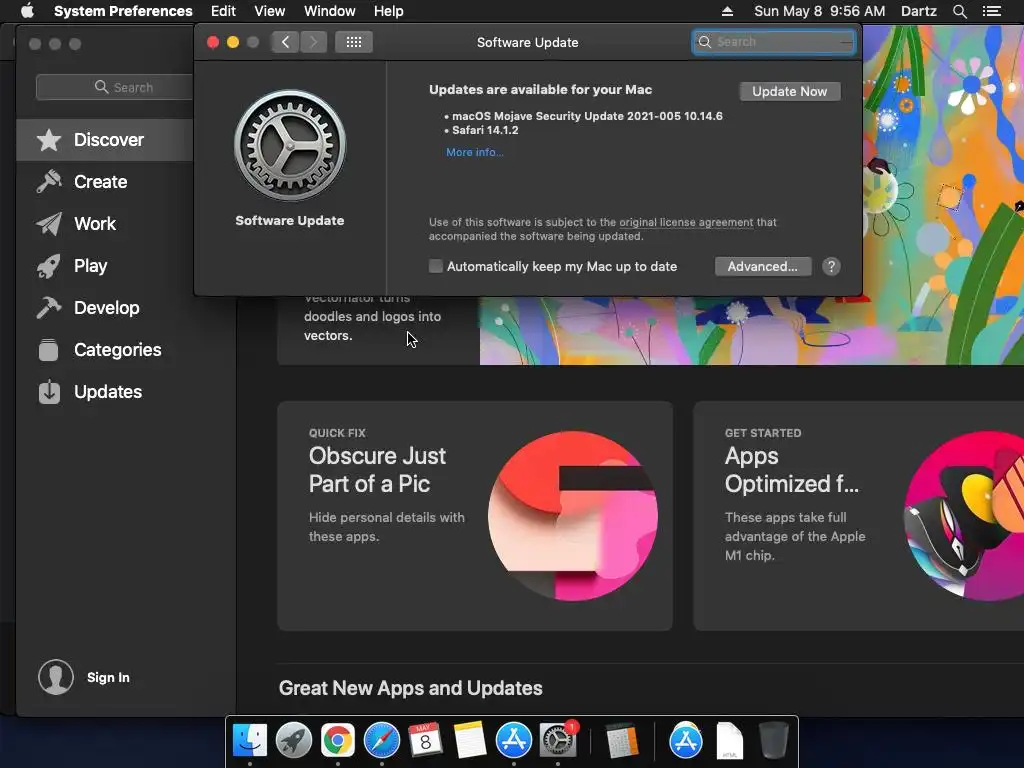The image size is (1024, 768).
Task: Go forward in System Preferences
Action: [x=313, y=42]
